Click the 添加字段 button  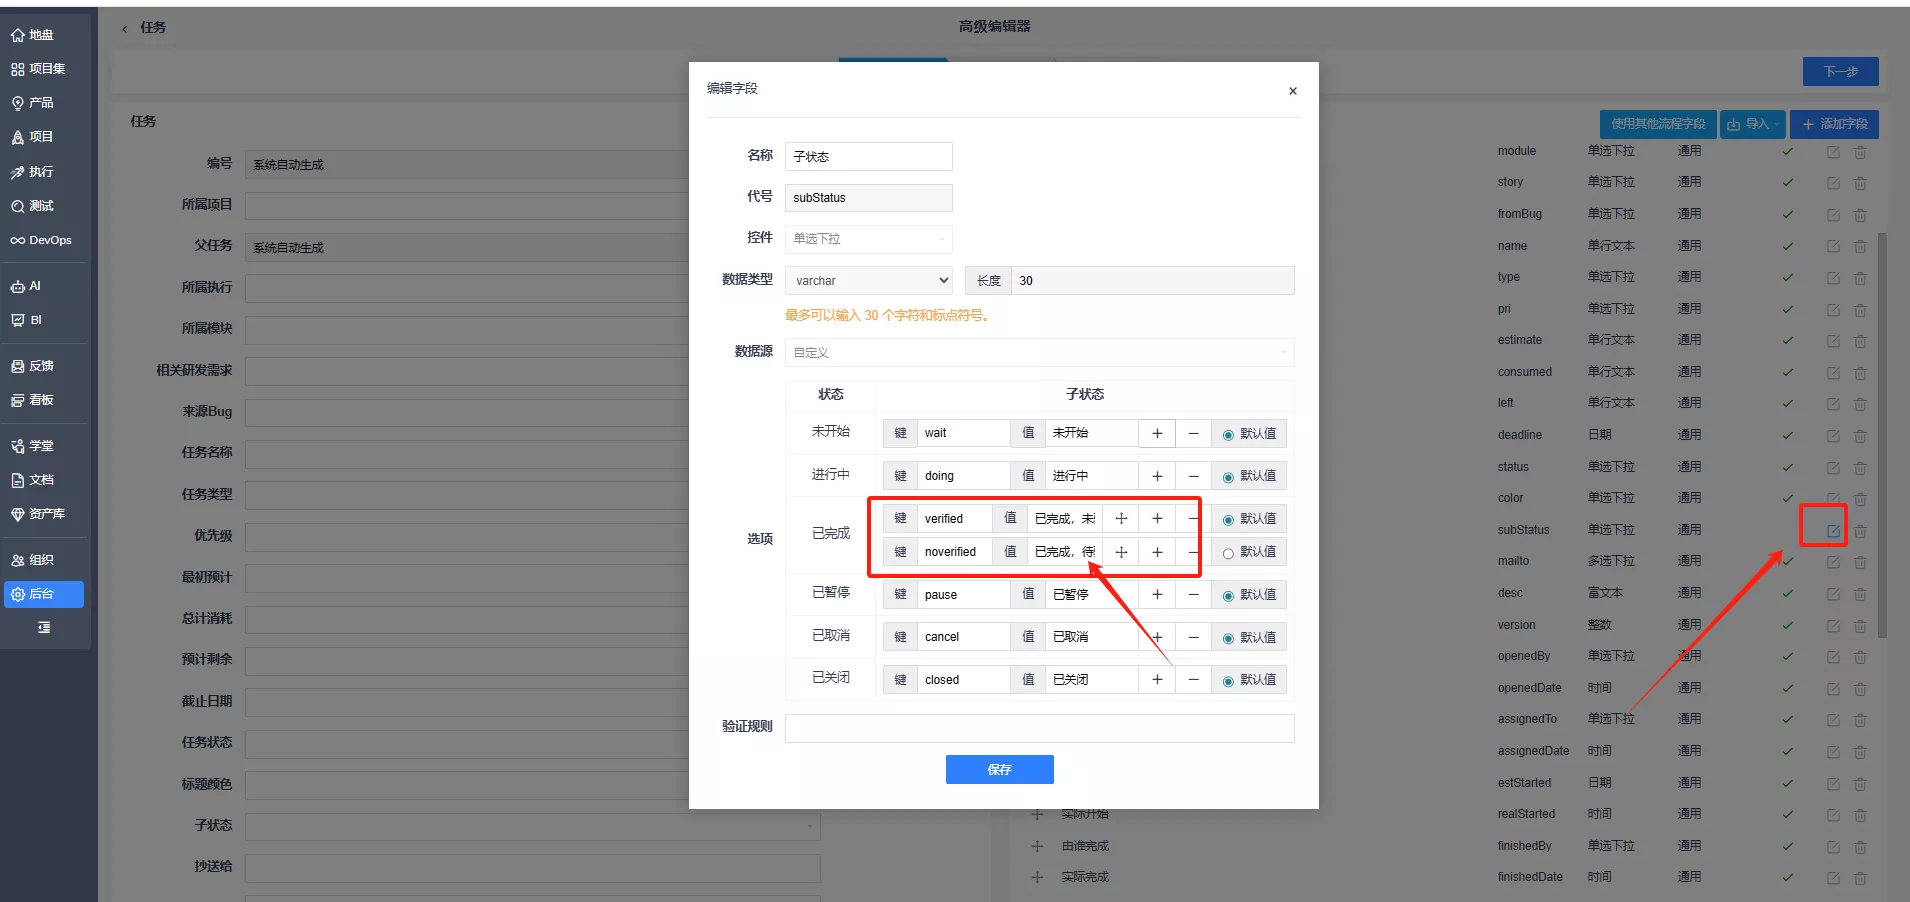[x=1834, y=124]
